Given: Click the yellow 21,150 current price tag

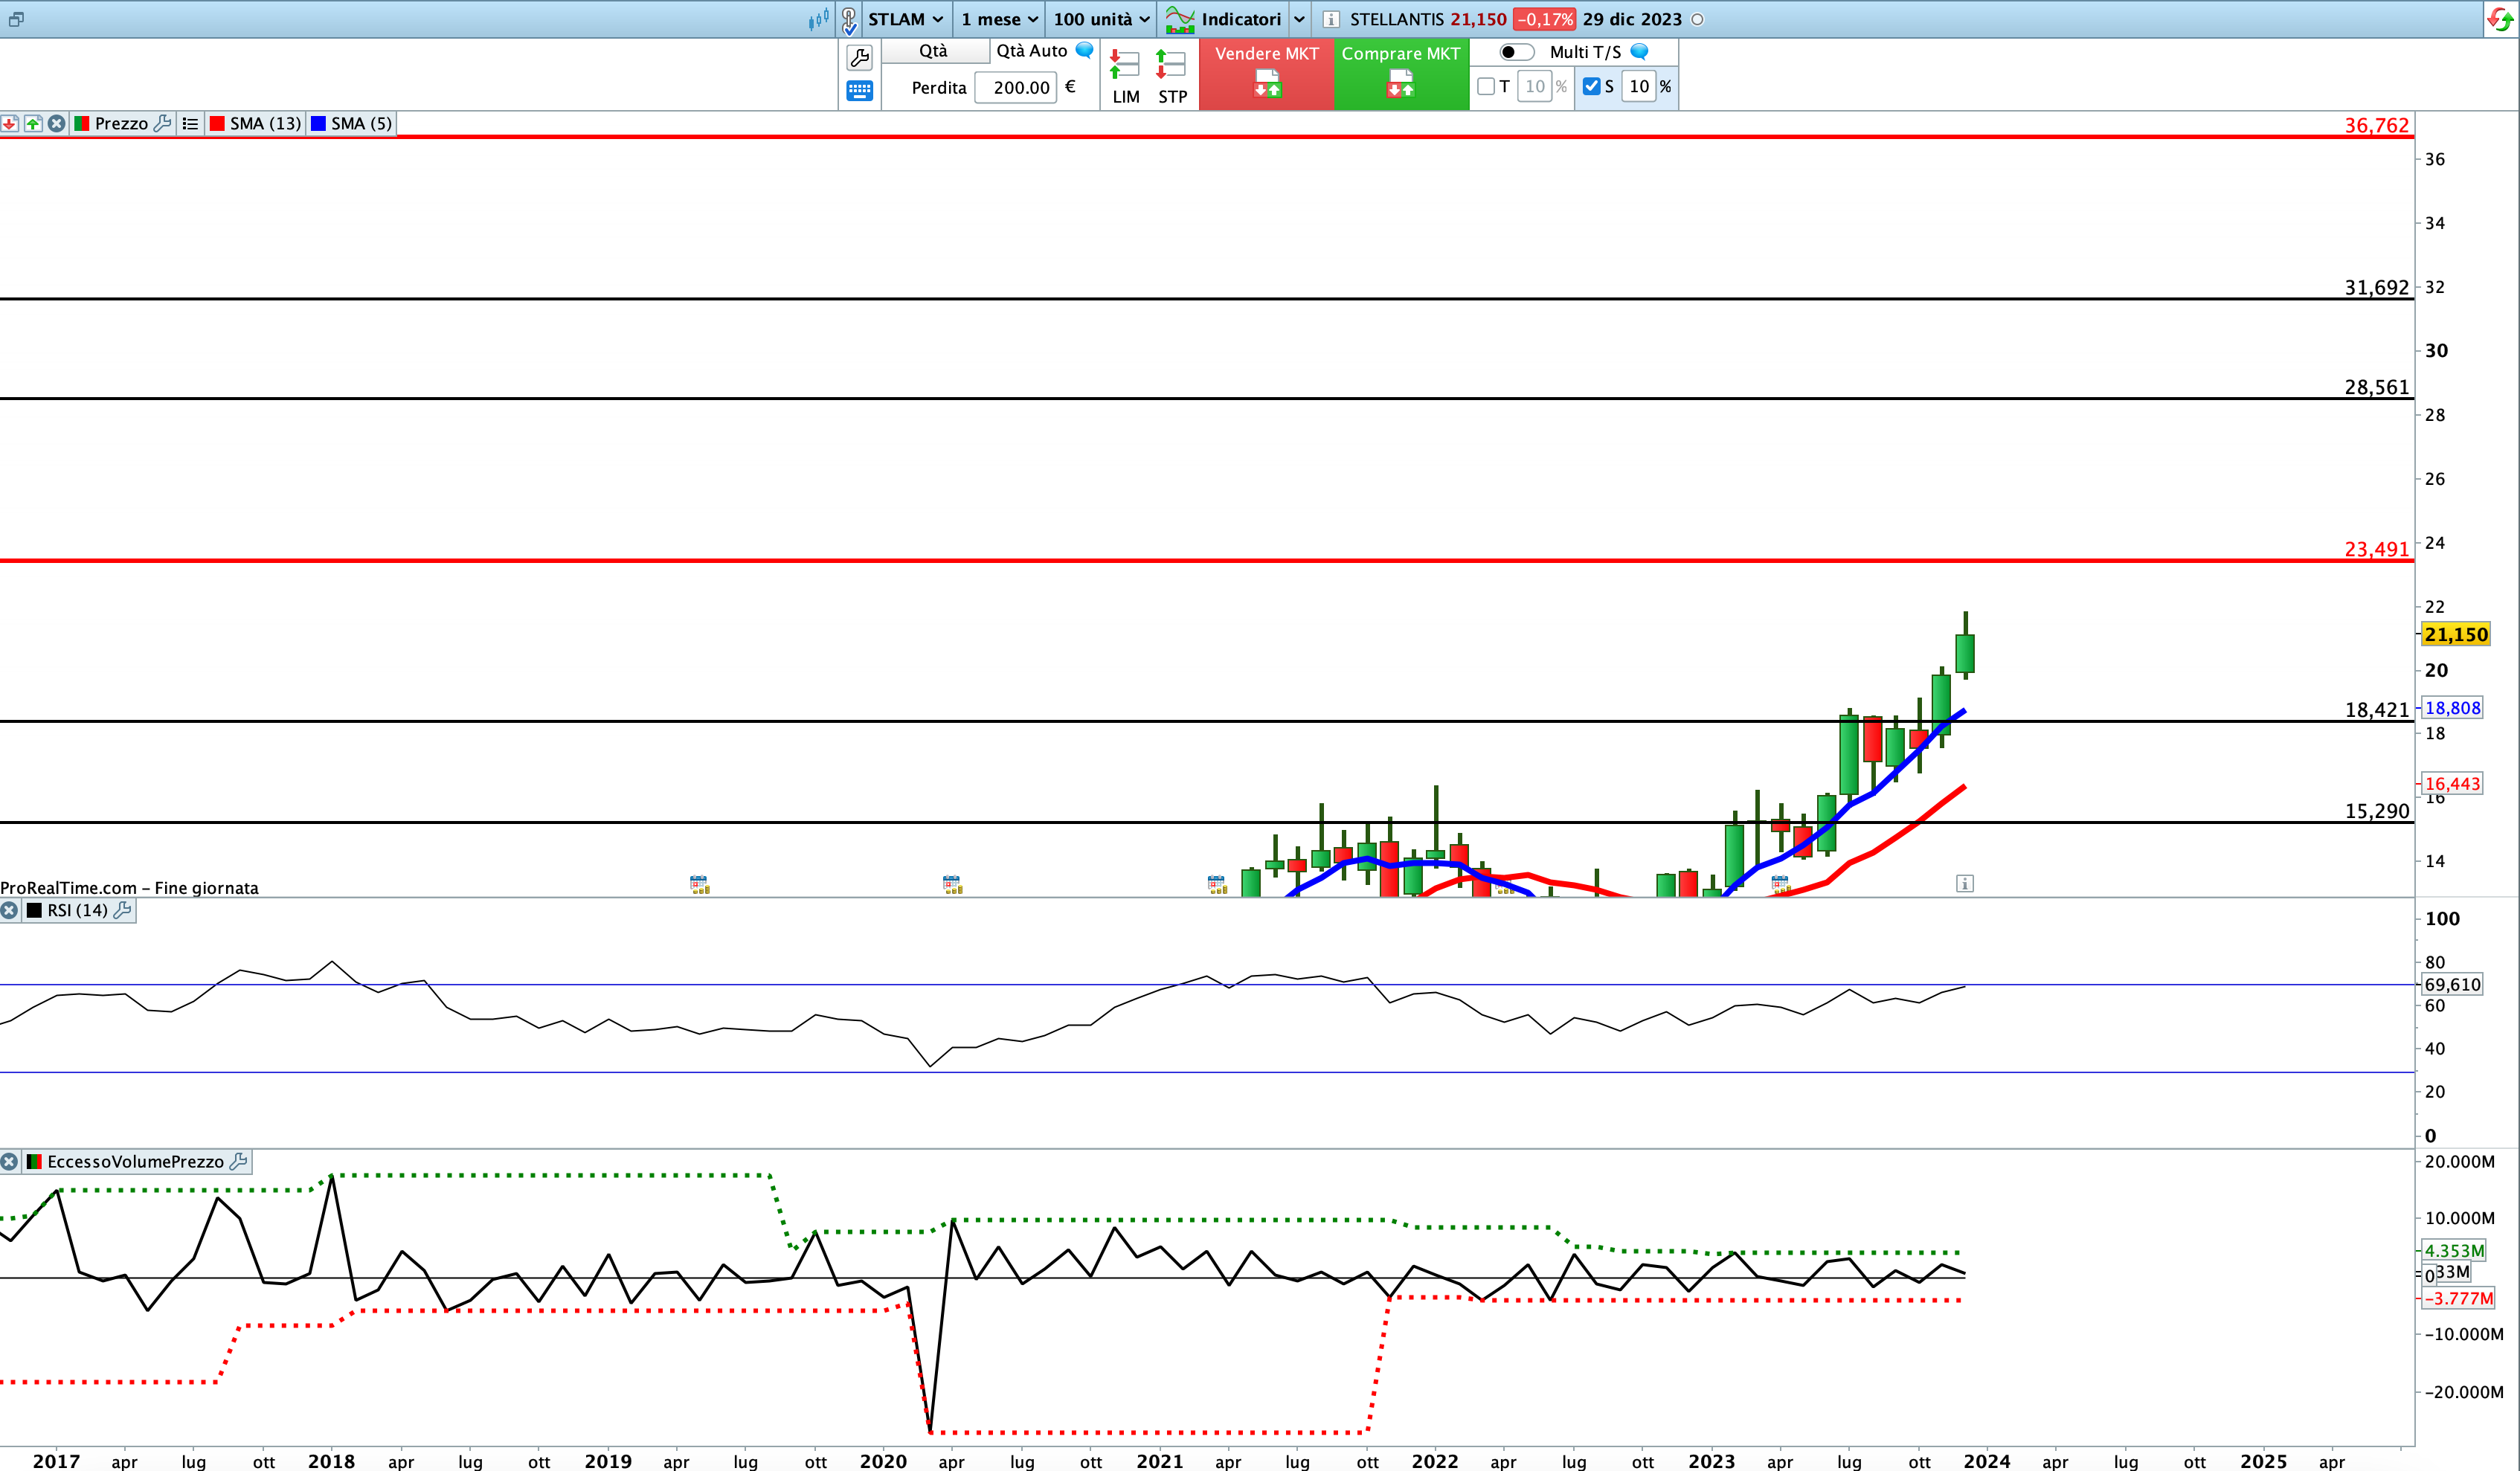Looking at the screenshot, I should (x=2455, y=634).
